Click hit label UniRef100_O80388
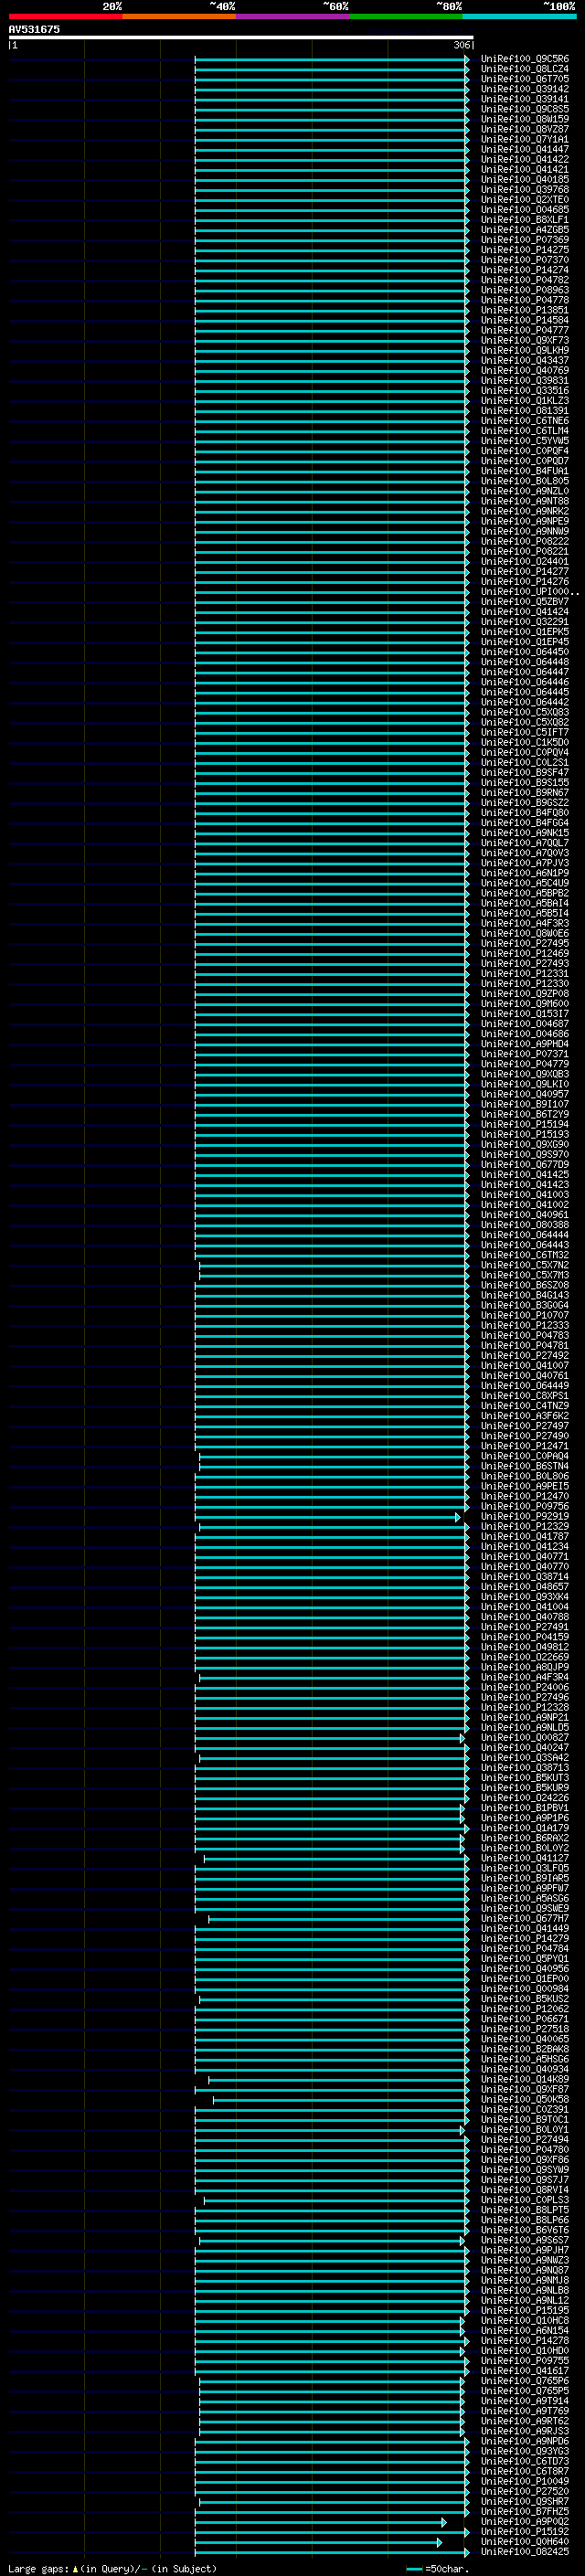Image resolution: width=585 pixels, height=2576 pixels. click(525, 1225)
